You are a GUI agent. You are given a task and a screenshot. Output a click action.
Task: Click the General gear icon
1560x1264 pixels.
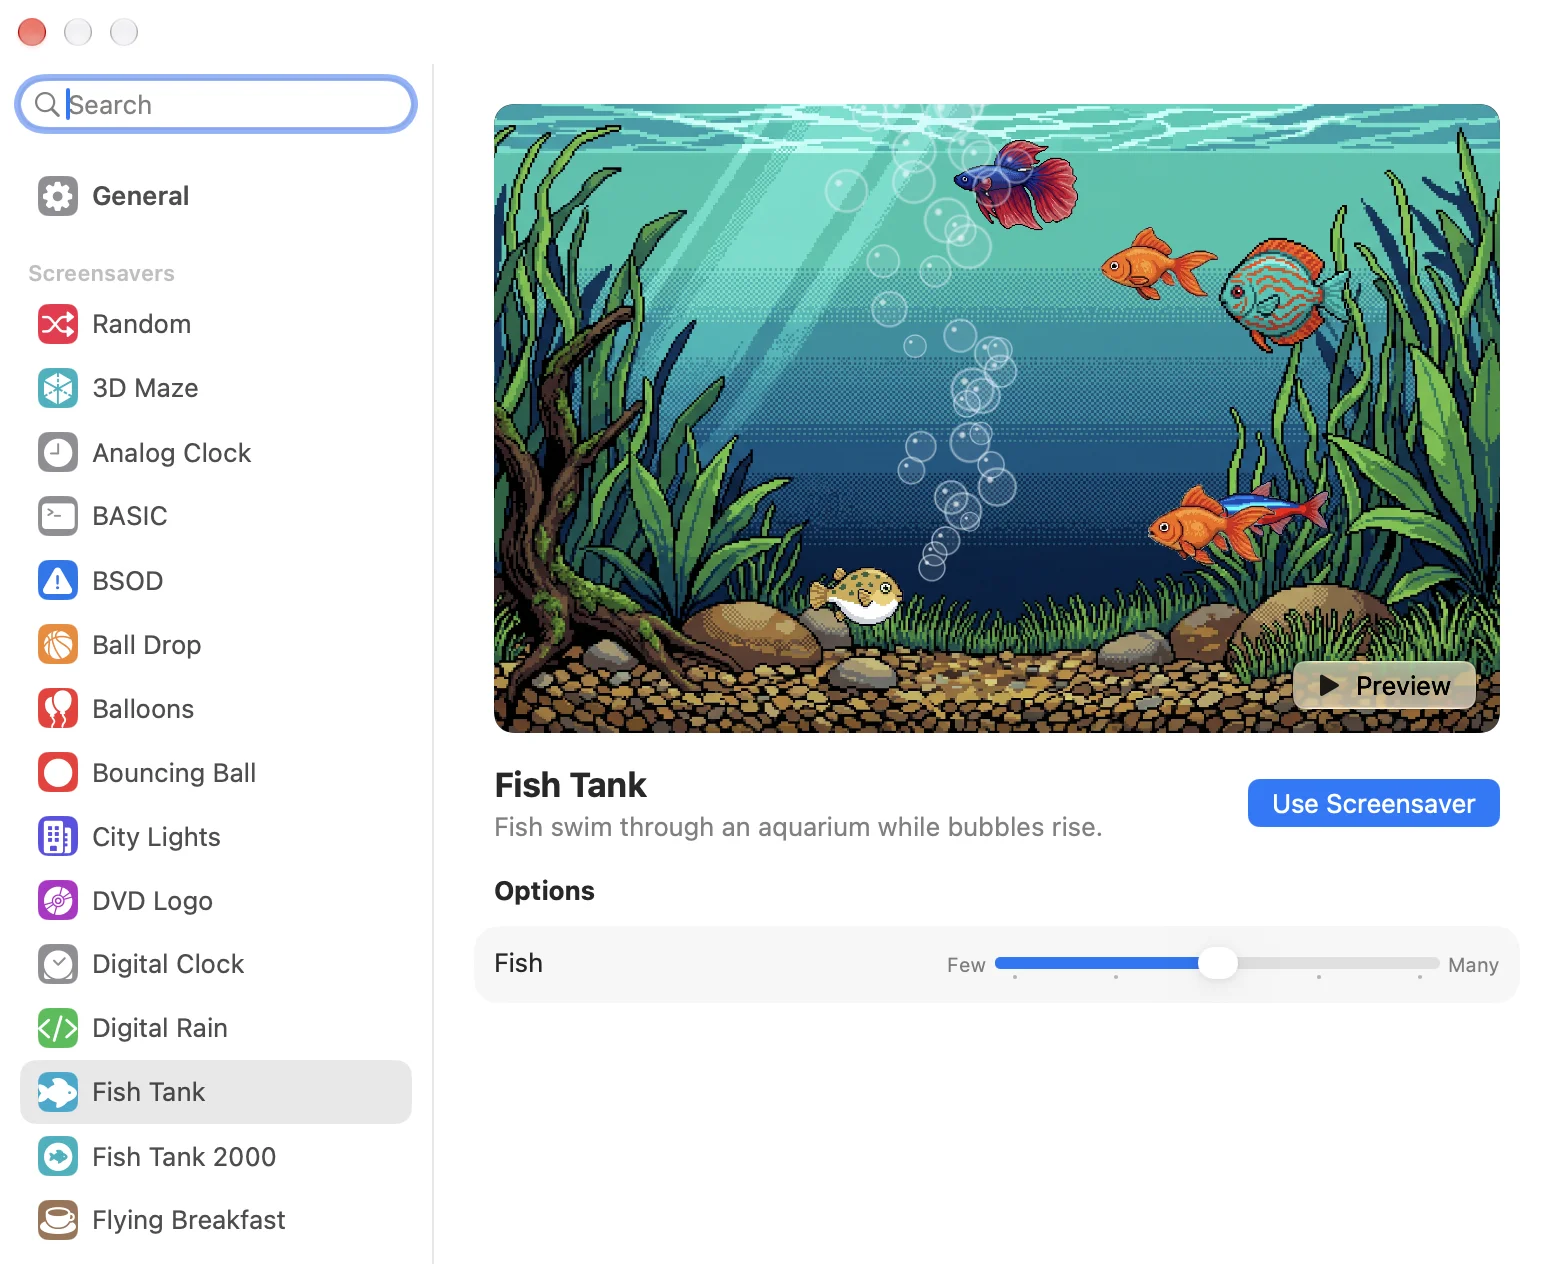pos(58,196)
